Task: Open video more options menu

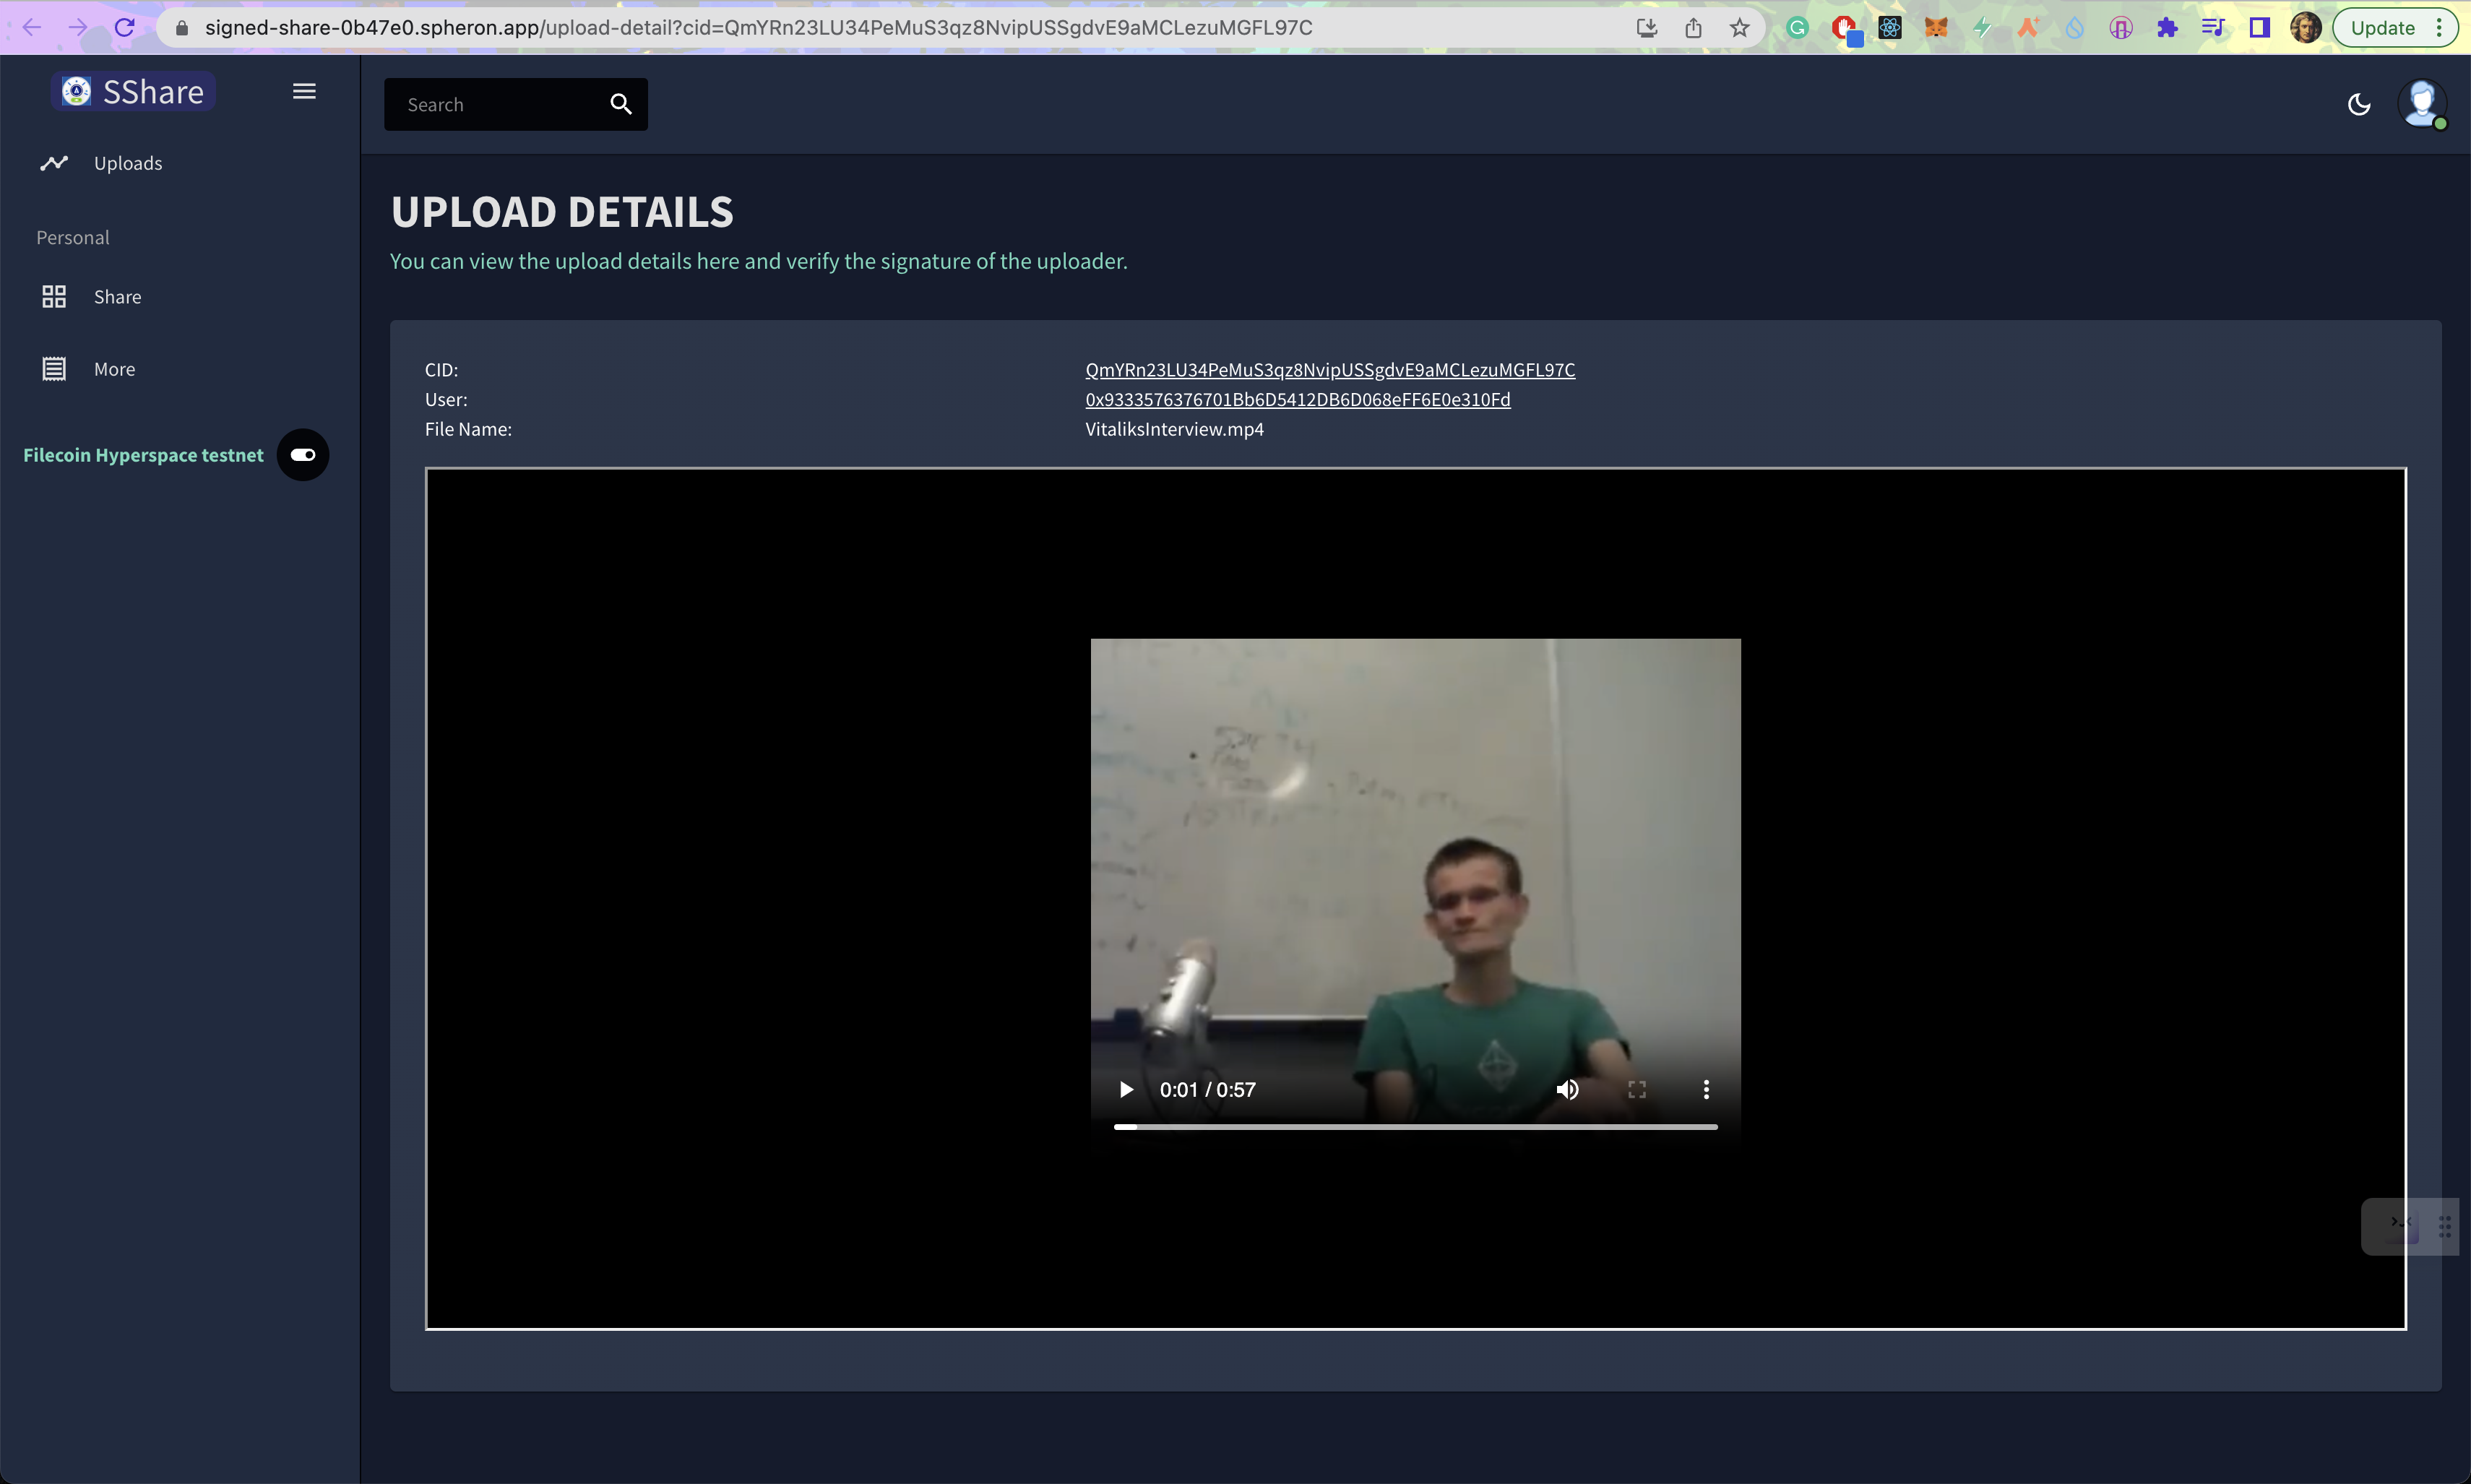Action: click(1705, 1089)
